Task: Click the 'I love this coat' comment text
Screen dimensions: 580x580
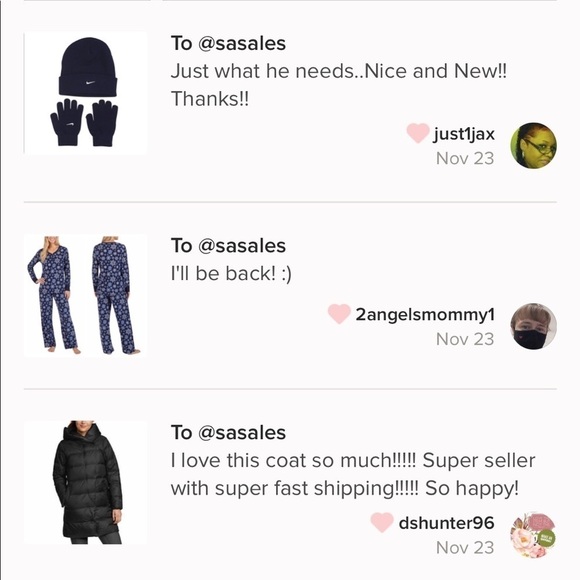Action: coord(353,475)
